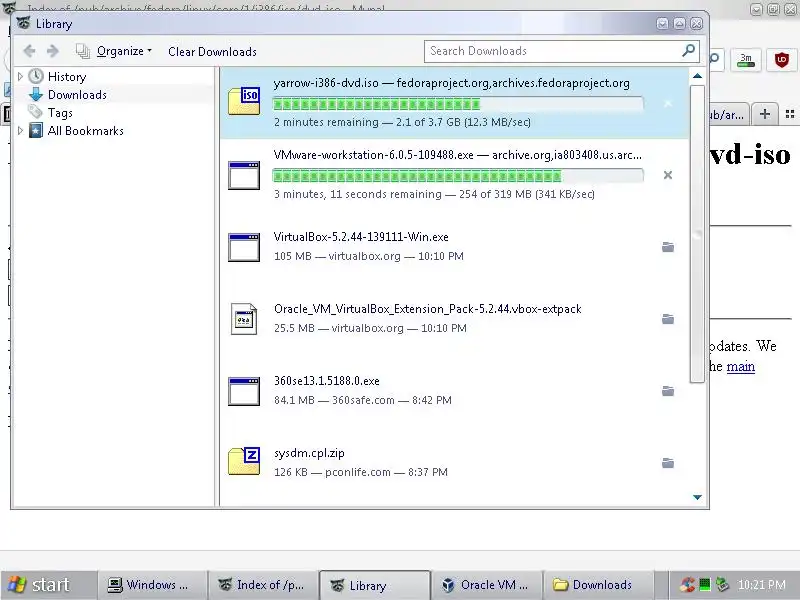
Task: Select the Oracle_VM_VirtualBox_Extension_Pack file name
Action: tap(428, 309)
